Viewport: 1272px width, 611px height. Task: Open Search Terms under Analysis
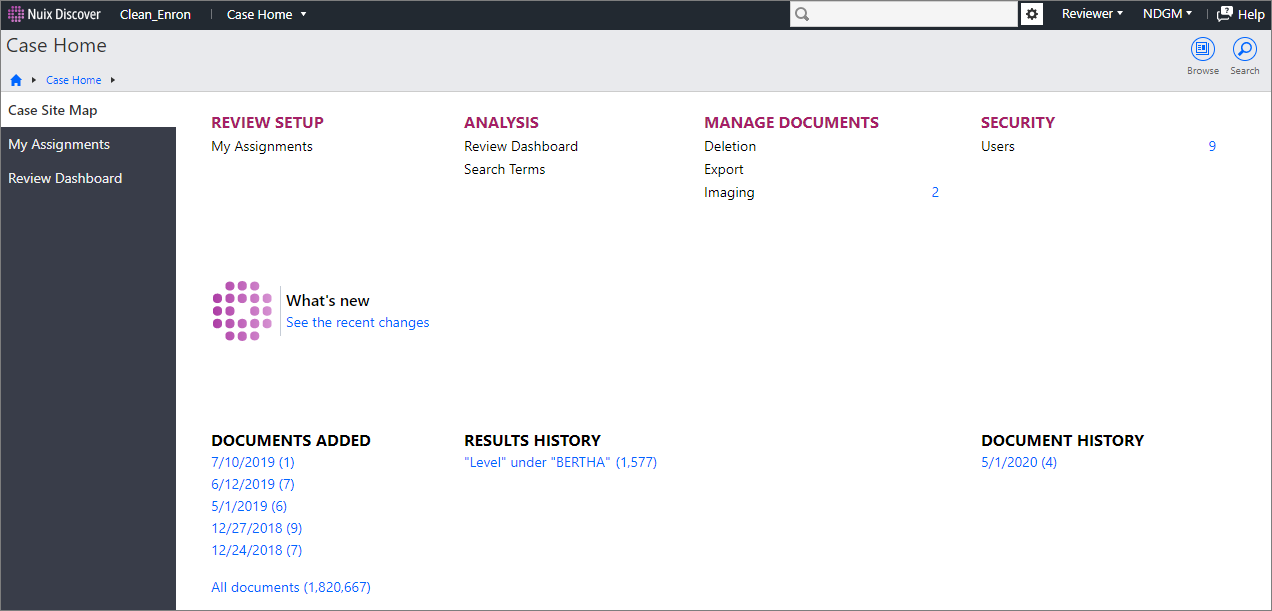[505, 169]
